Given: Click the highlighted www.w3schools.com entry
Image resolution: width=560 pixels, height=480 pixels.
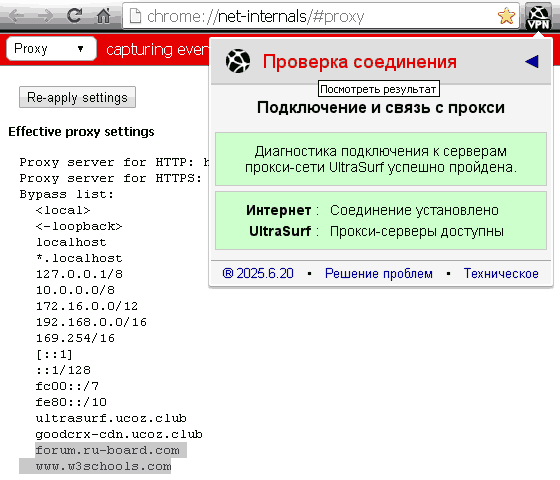Looking at the screenshot, I should [103, 466].
